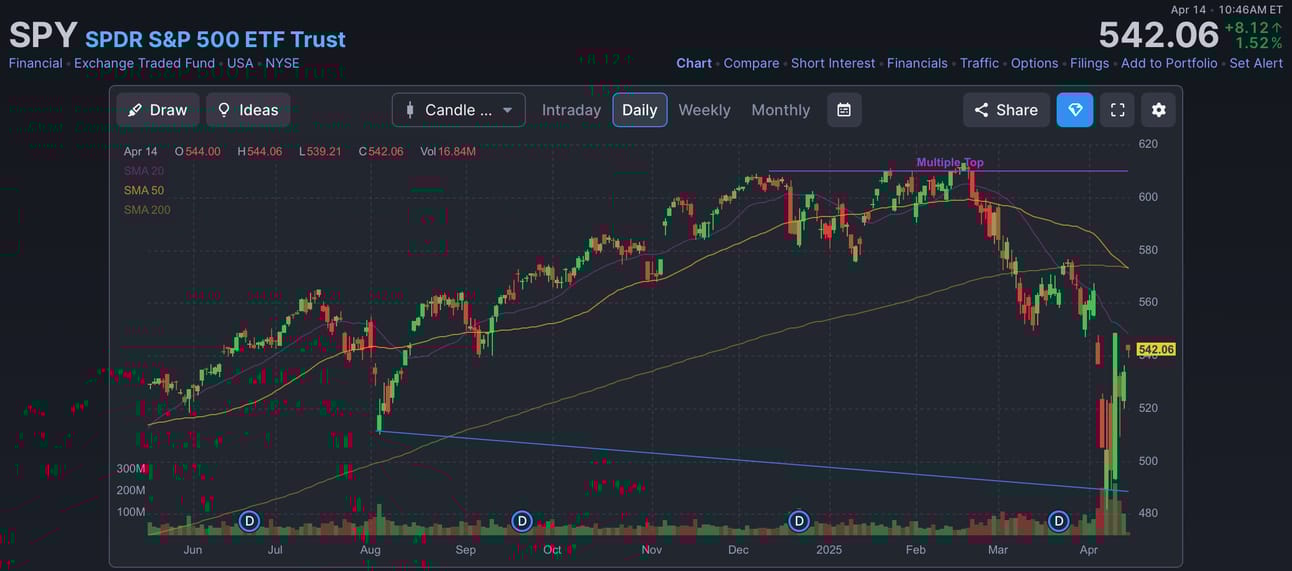Switch to Monthly timeframe
The image size is (1292, 571).
(780, 110)
